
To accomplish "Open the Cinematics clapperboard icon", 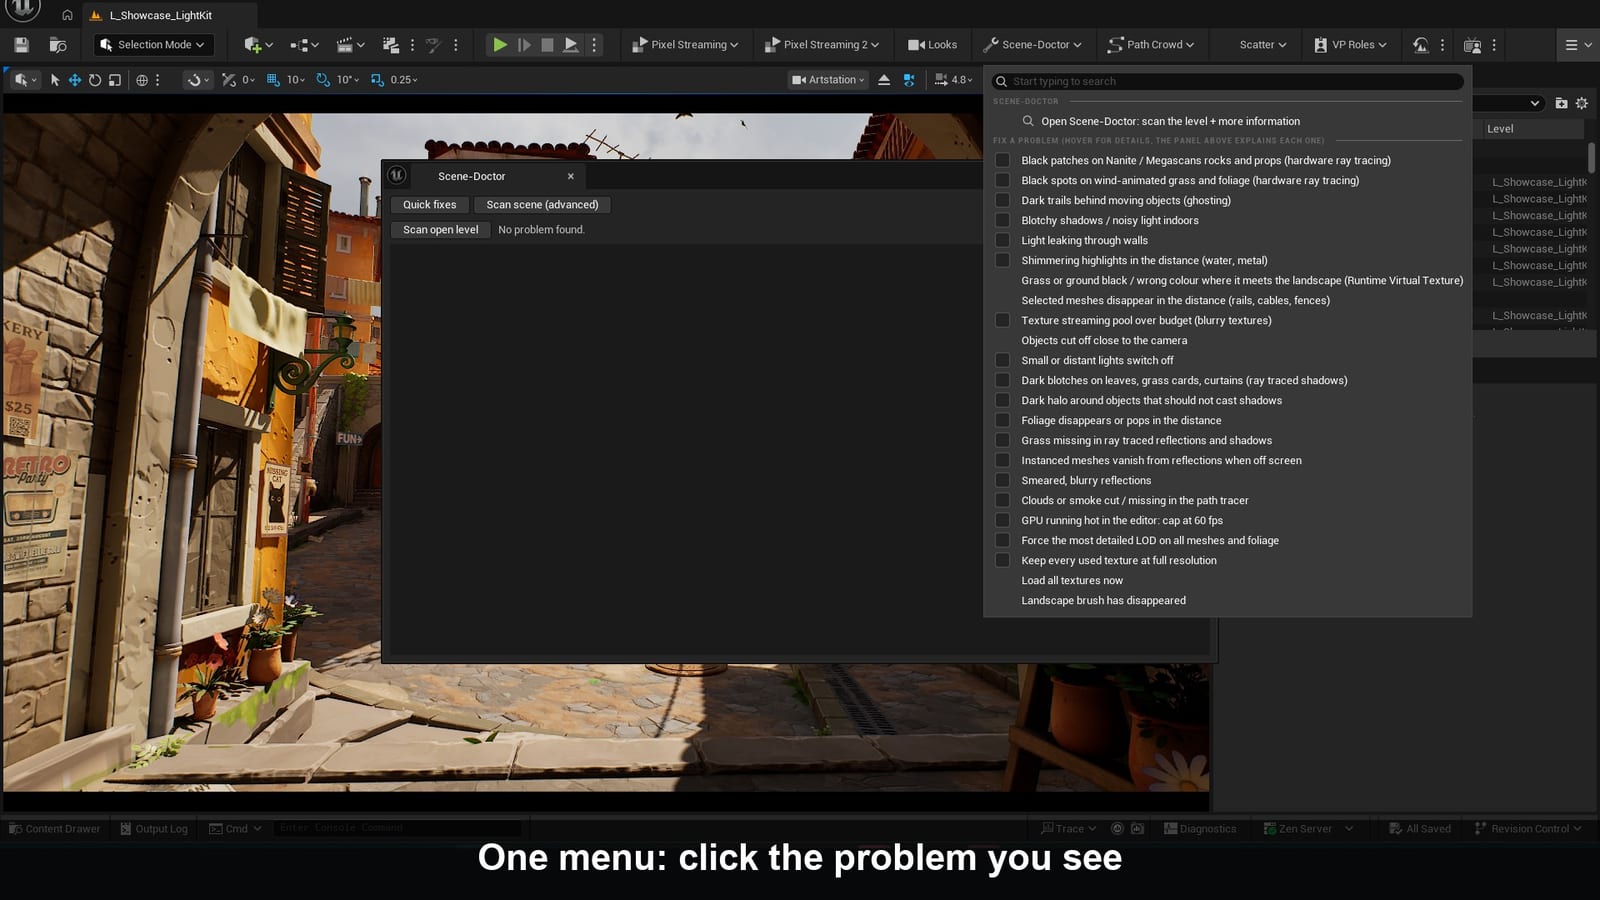I will 345,45.
